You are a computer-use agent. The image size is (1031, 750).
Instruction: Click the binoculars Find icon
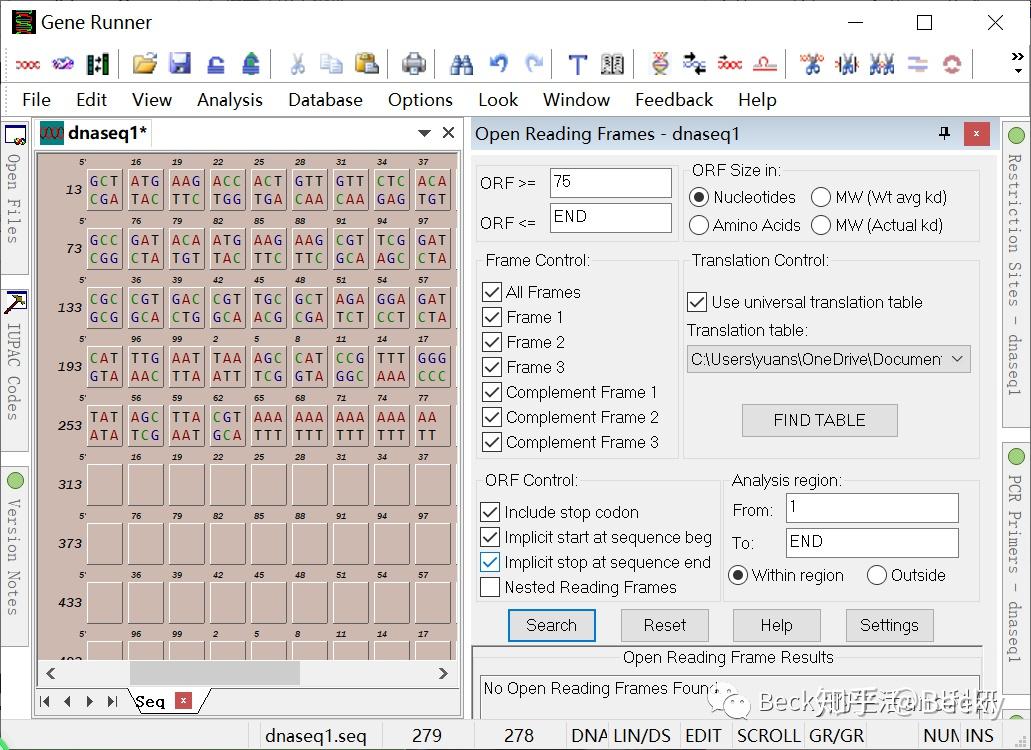click(461, 64)
